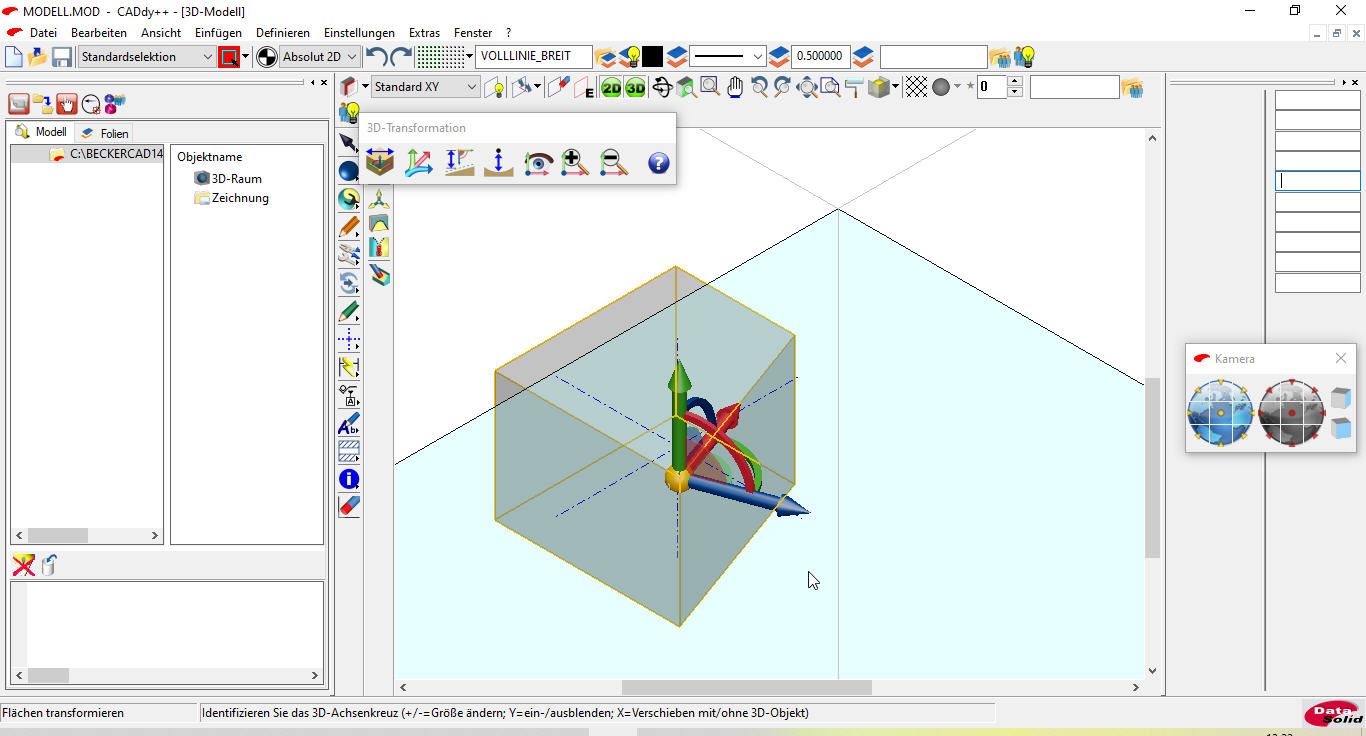
Task: Select the eraser tool
Action: click(x=348, y=507)
